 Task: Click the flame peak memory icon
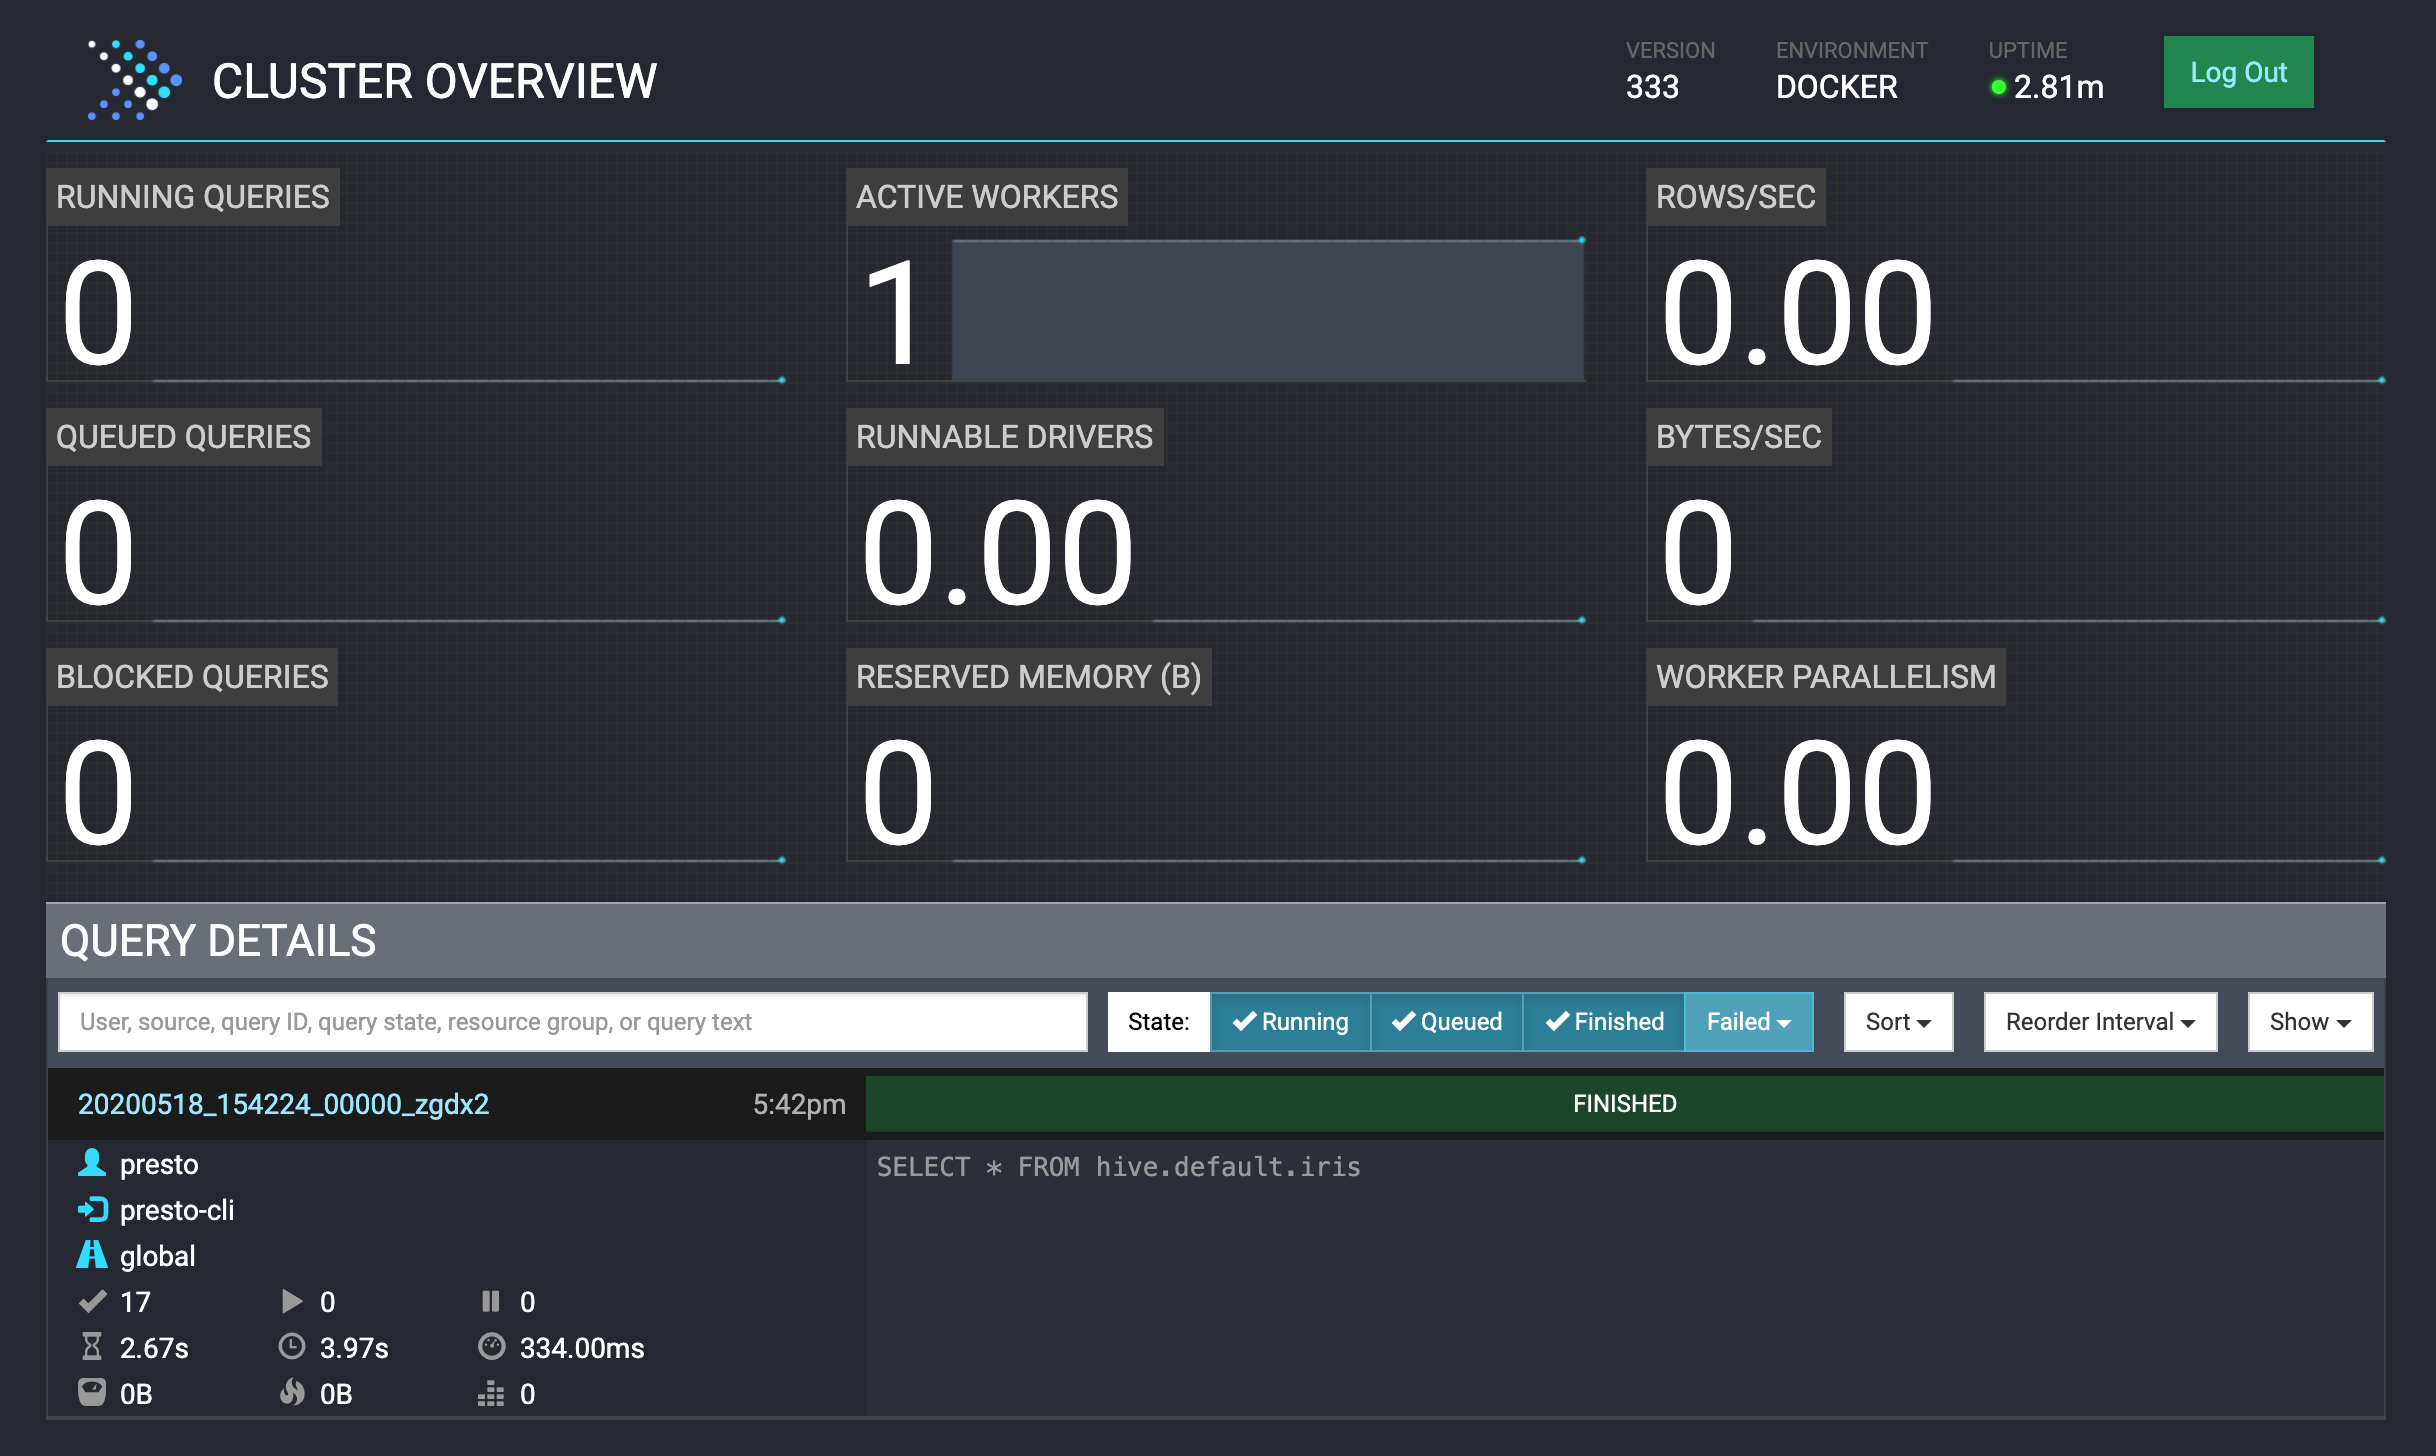click(291, 1393)
